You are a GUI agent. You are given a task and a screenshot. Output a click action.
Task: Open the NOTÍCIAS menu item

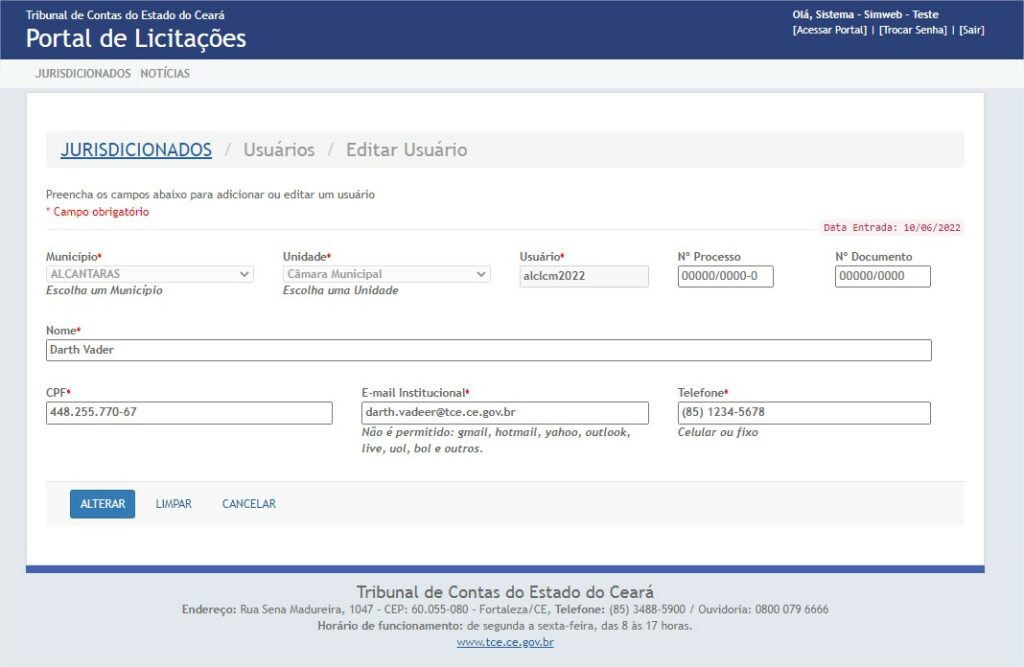(165, 74)
